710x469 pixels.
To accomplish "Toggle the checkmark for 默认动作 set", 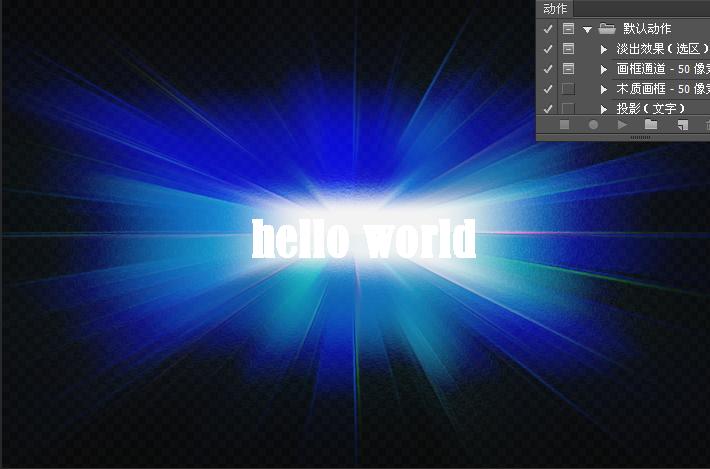I will tap(548, 29).
